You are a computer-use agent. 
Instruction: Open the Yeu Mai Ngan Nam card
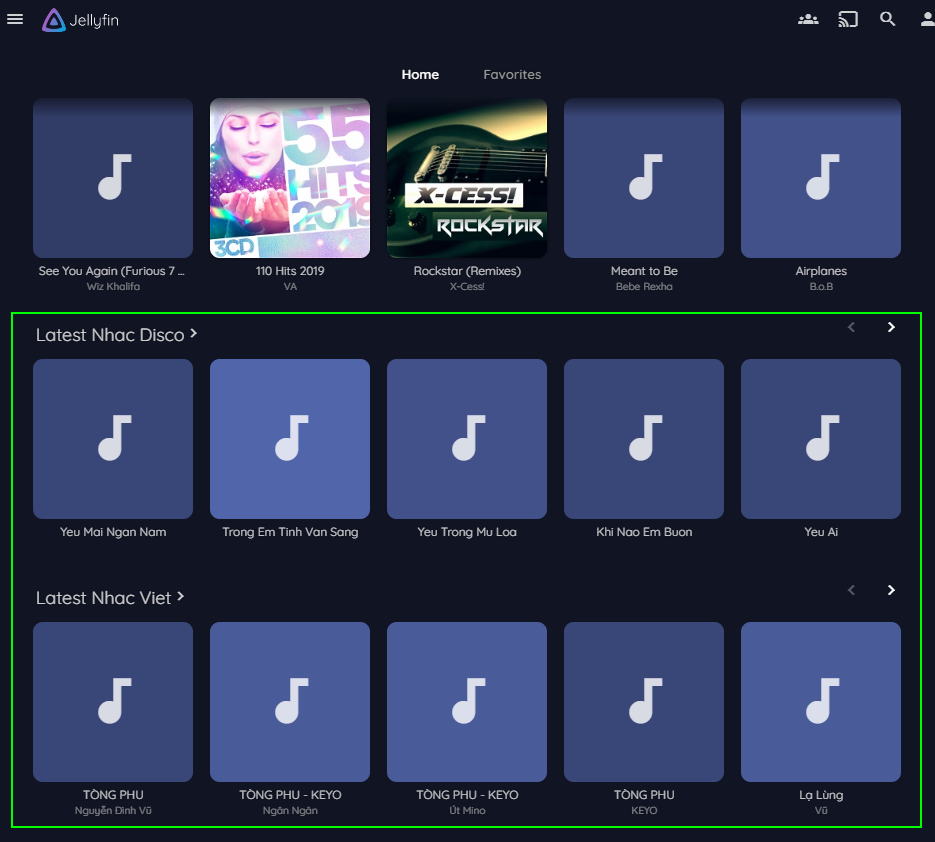click(113, 439)
